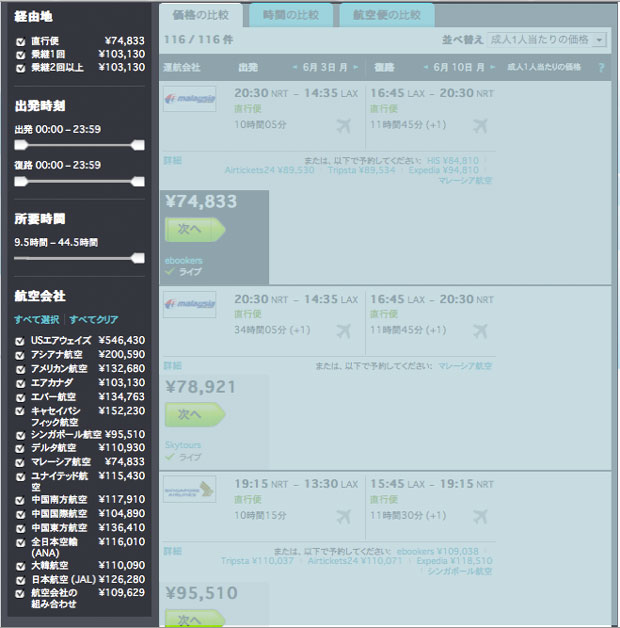
Task: Click the price help question mark icon
Action: 601,68
